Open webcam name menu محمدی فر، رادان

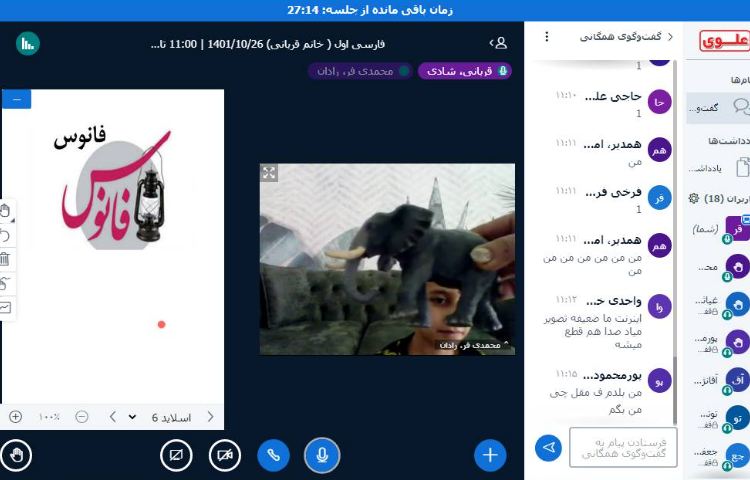(474, 345)
